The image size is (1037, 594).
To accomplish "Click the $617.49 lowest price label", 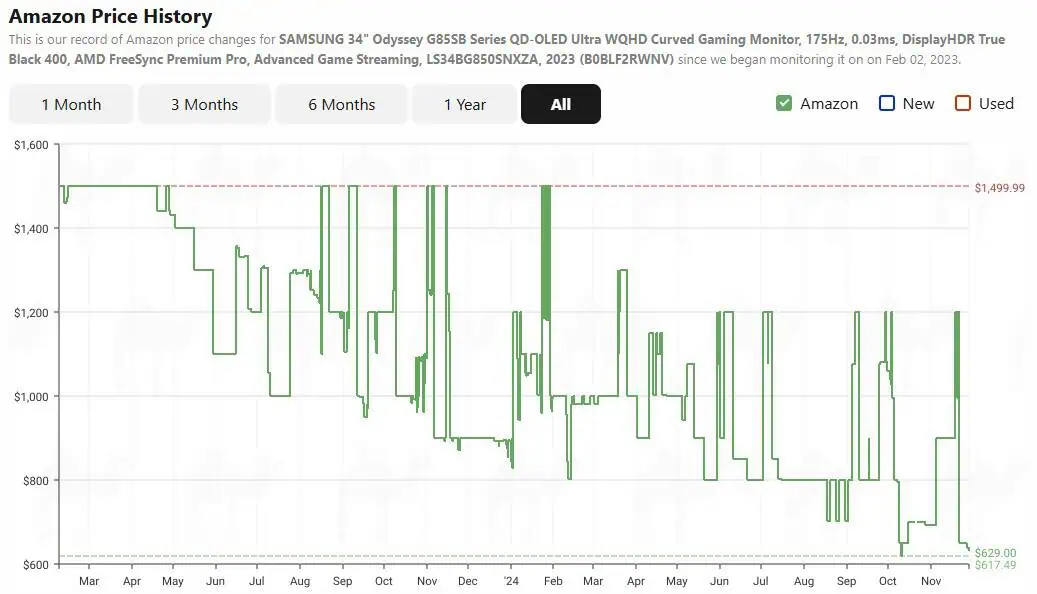I will [995, 566].
